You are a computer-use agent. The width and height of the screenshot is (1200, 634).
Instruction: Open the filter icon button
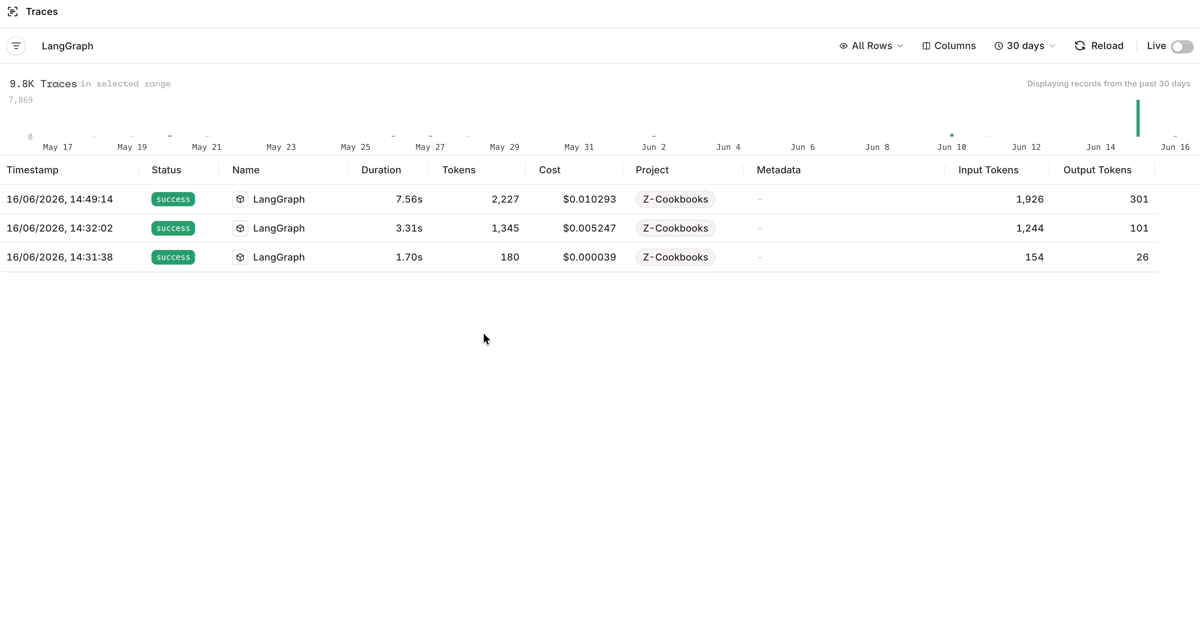coord(16,46)
